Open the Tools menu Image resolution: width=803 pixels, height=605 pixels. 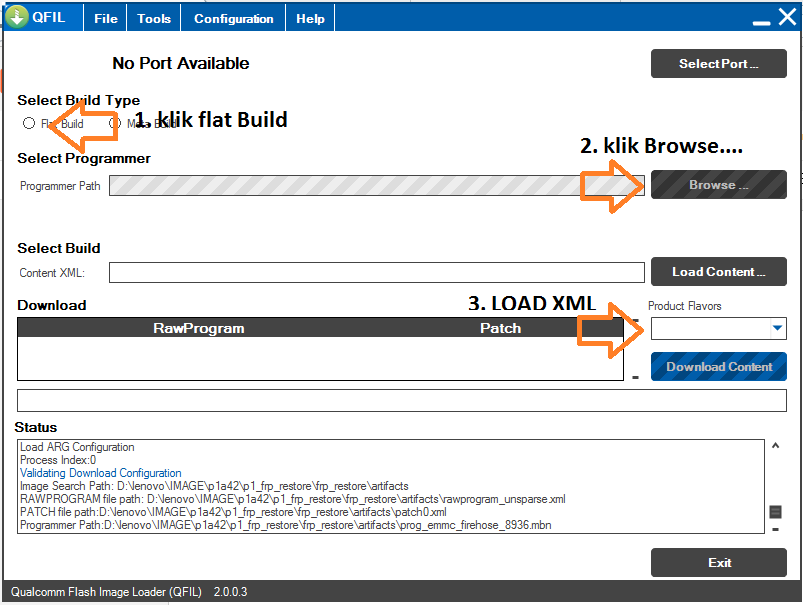154,19
